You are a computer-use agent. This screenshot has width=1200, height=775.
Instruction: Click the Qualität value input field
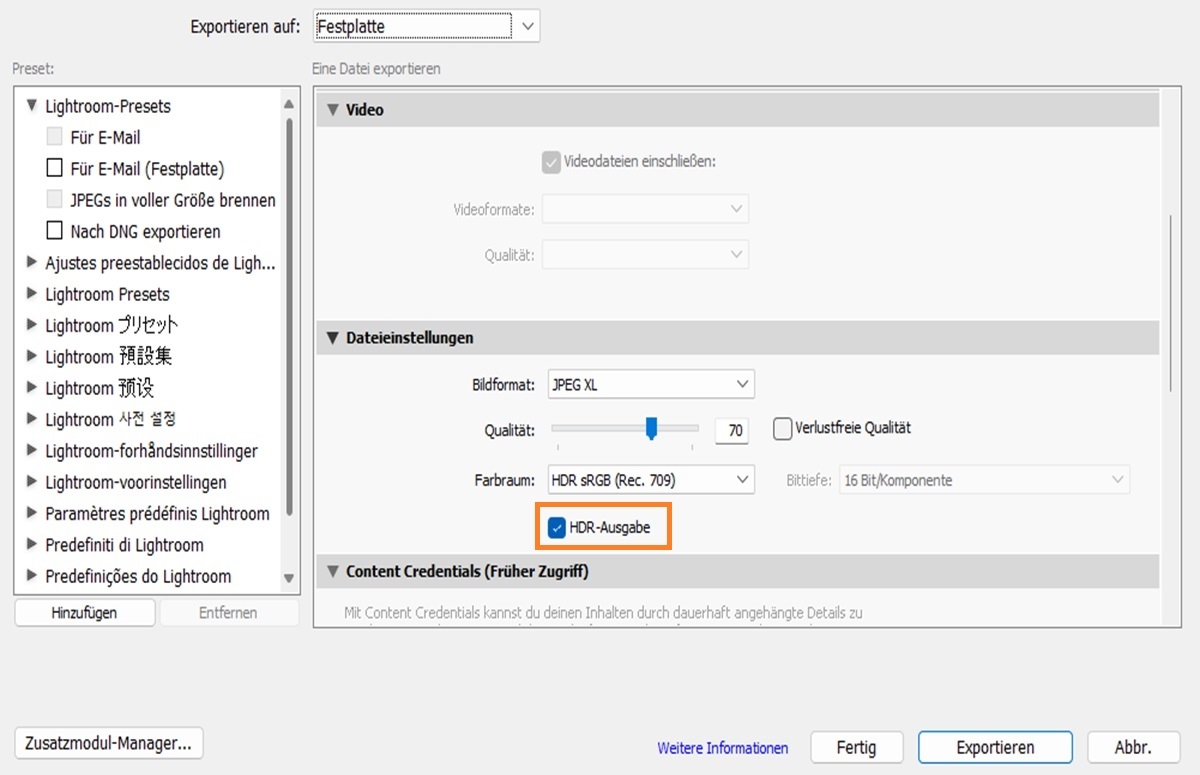[x=735, y=430]
